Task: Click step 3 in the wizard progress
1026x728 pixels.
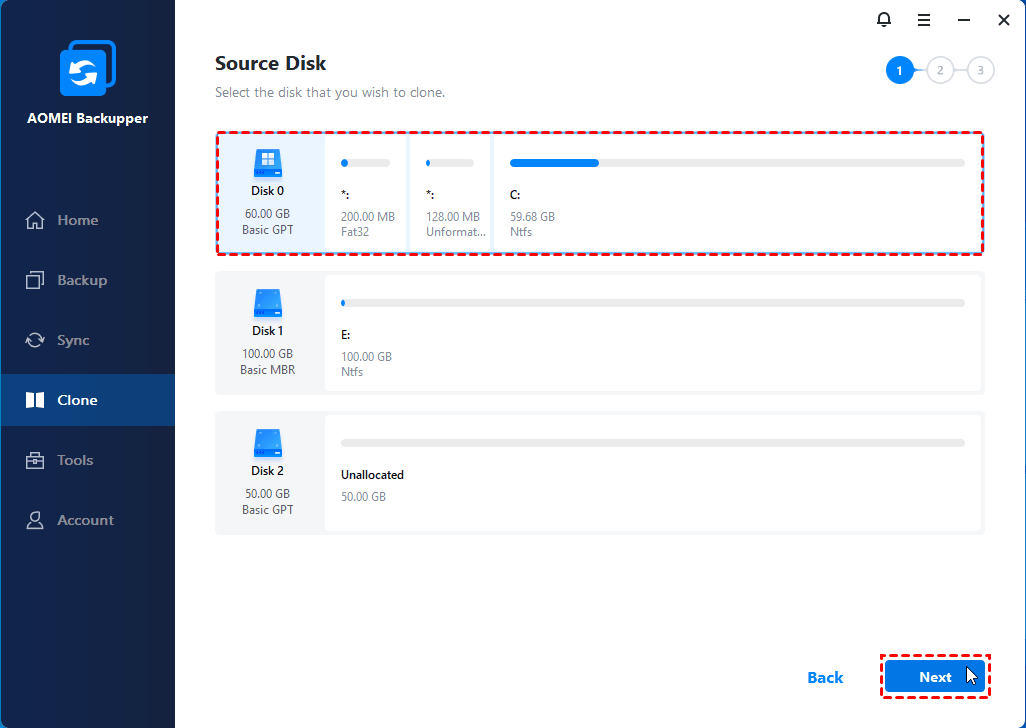Action: pyautogui.click(x=979, y=70)
